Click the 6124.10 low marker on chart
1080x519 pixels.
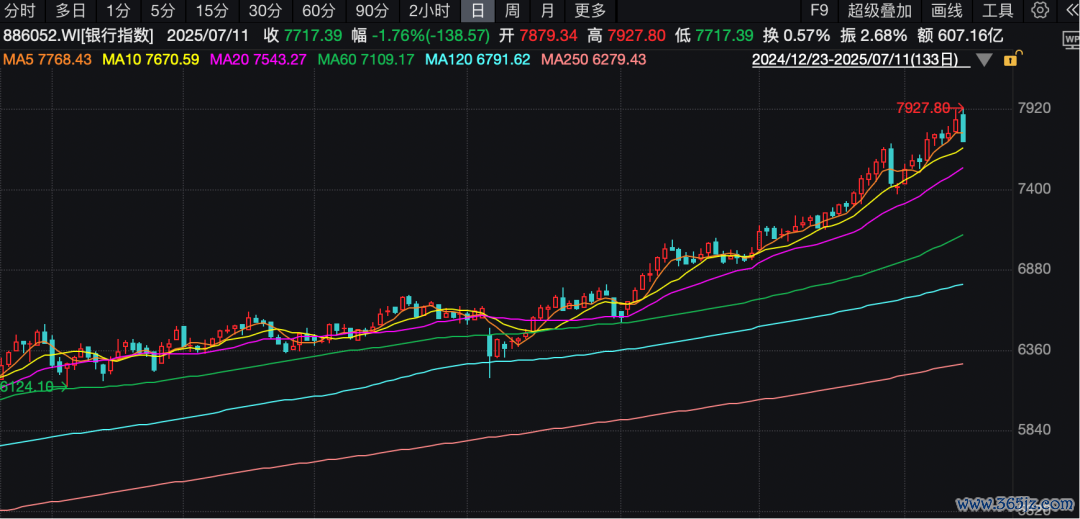coord(27,387)
